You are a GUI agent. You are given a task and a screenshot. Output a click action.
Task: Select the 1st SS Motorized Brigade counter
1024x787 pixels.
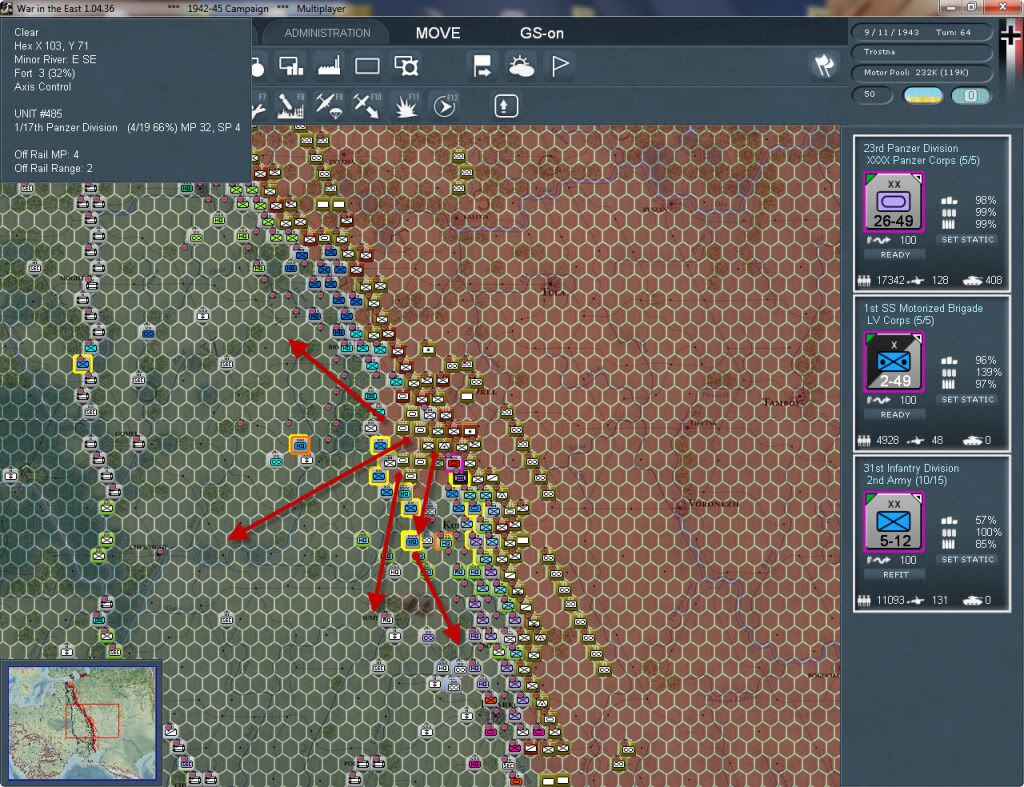(893, 362)
